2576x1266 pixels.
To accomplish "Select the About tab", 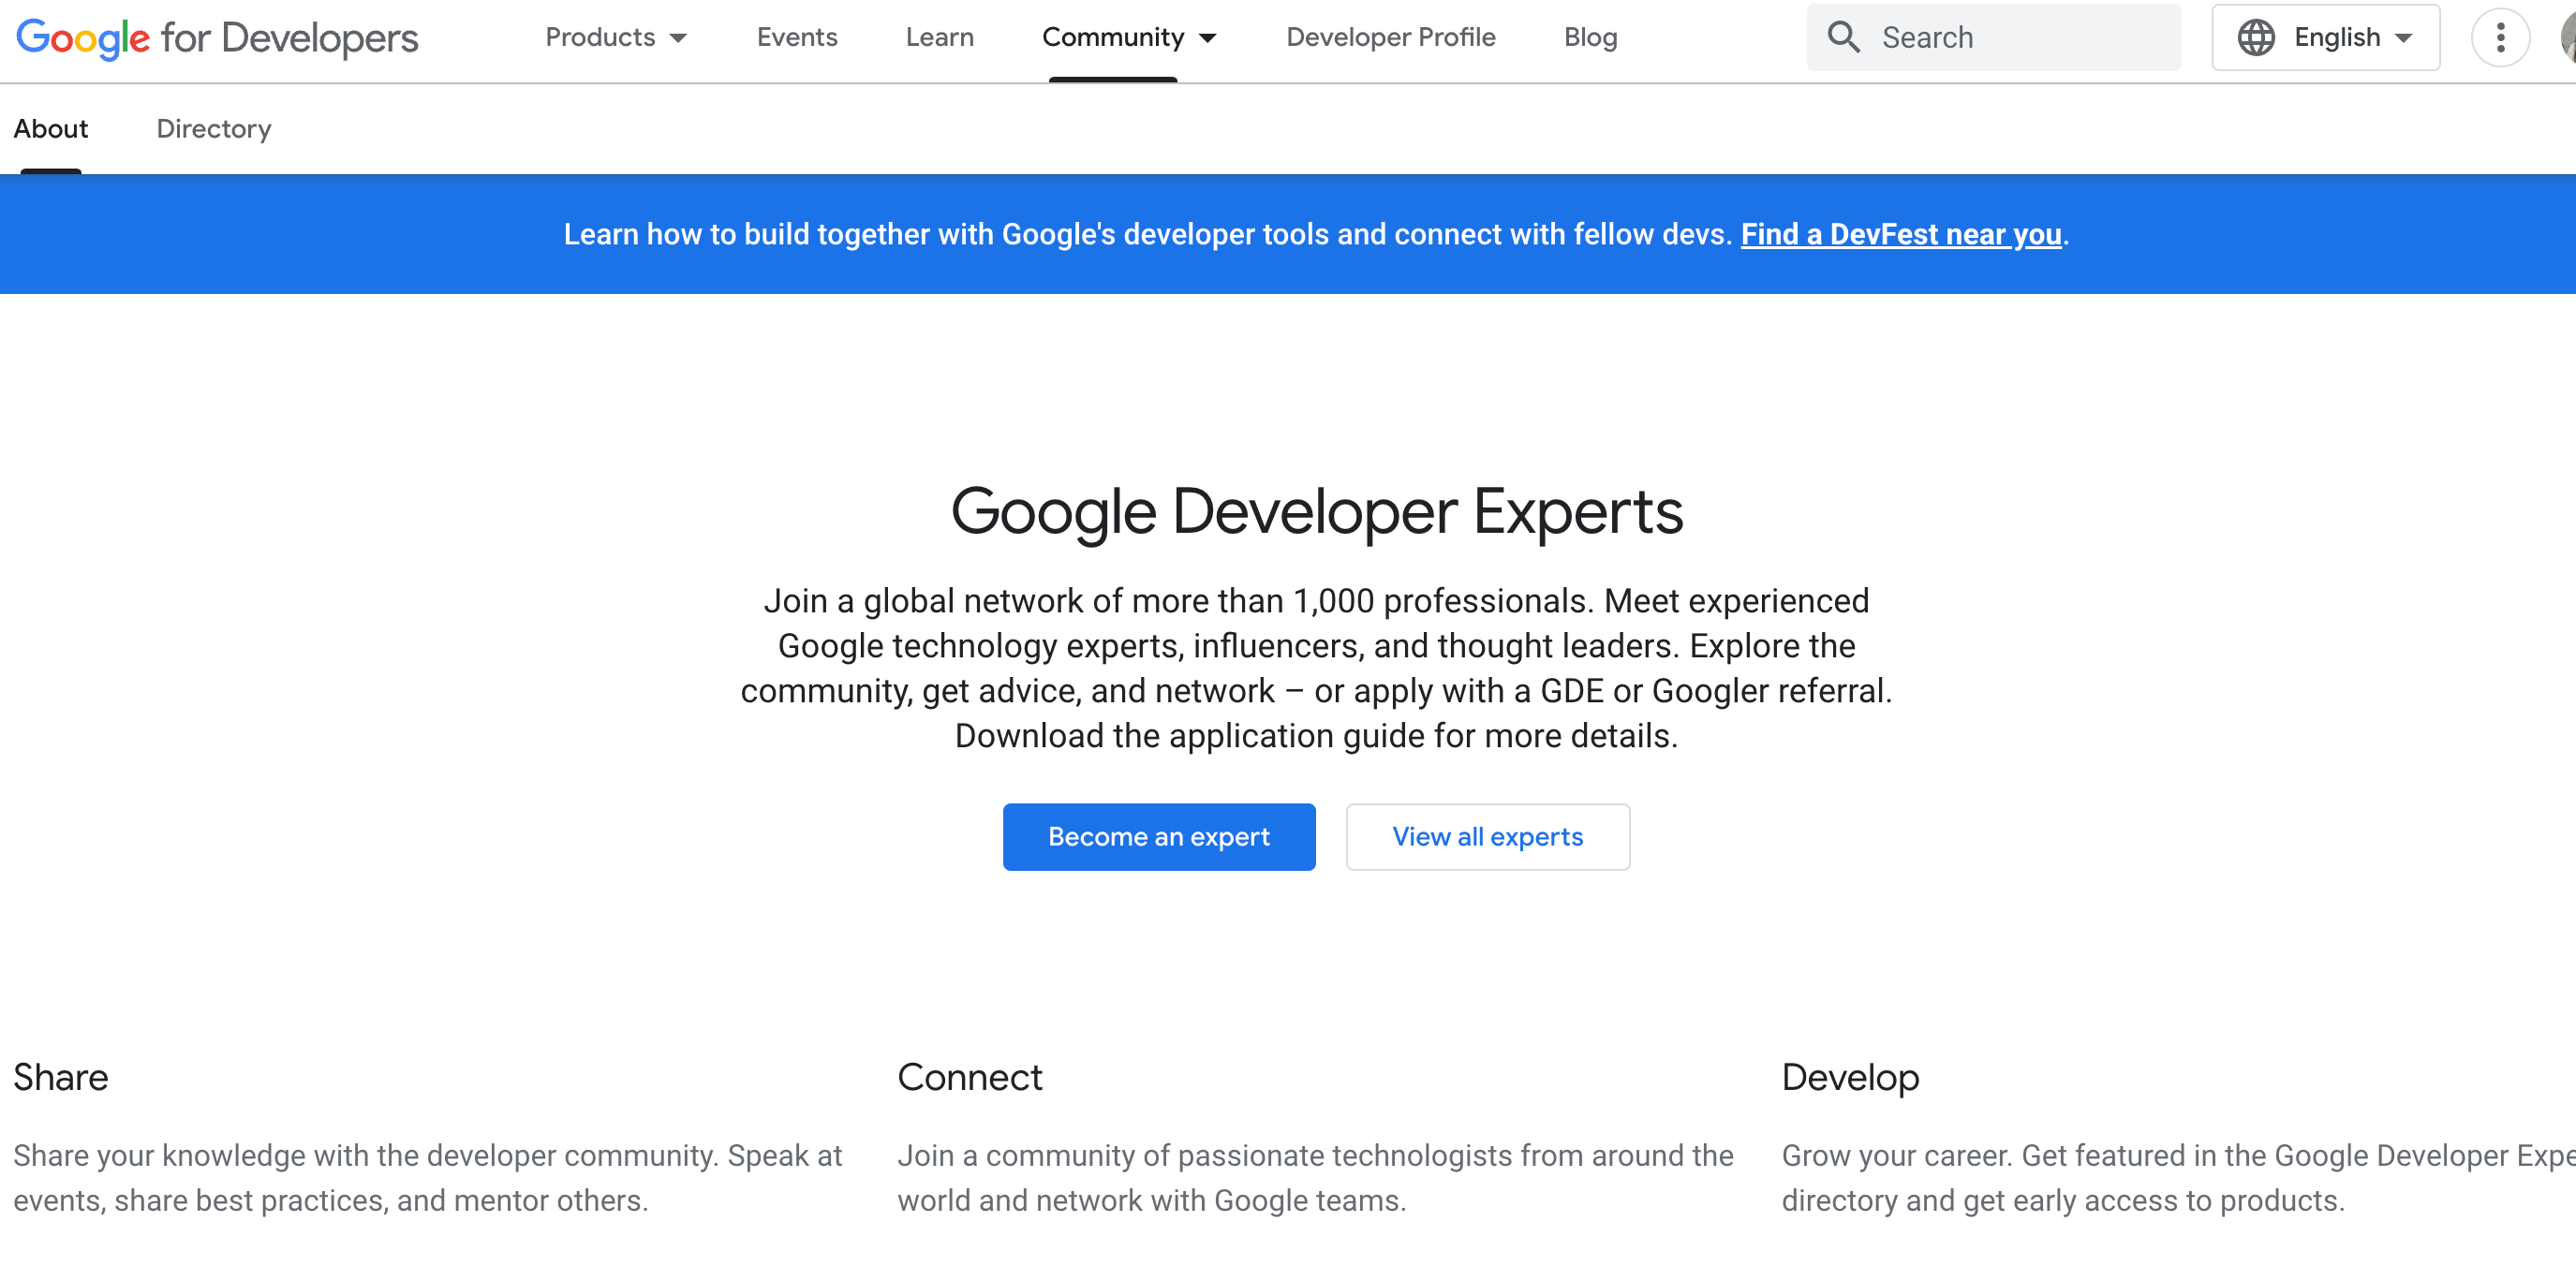I will click(50, 128).
